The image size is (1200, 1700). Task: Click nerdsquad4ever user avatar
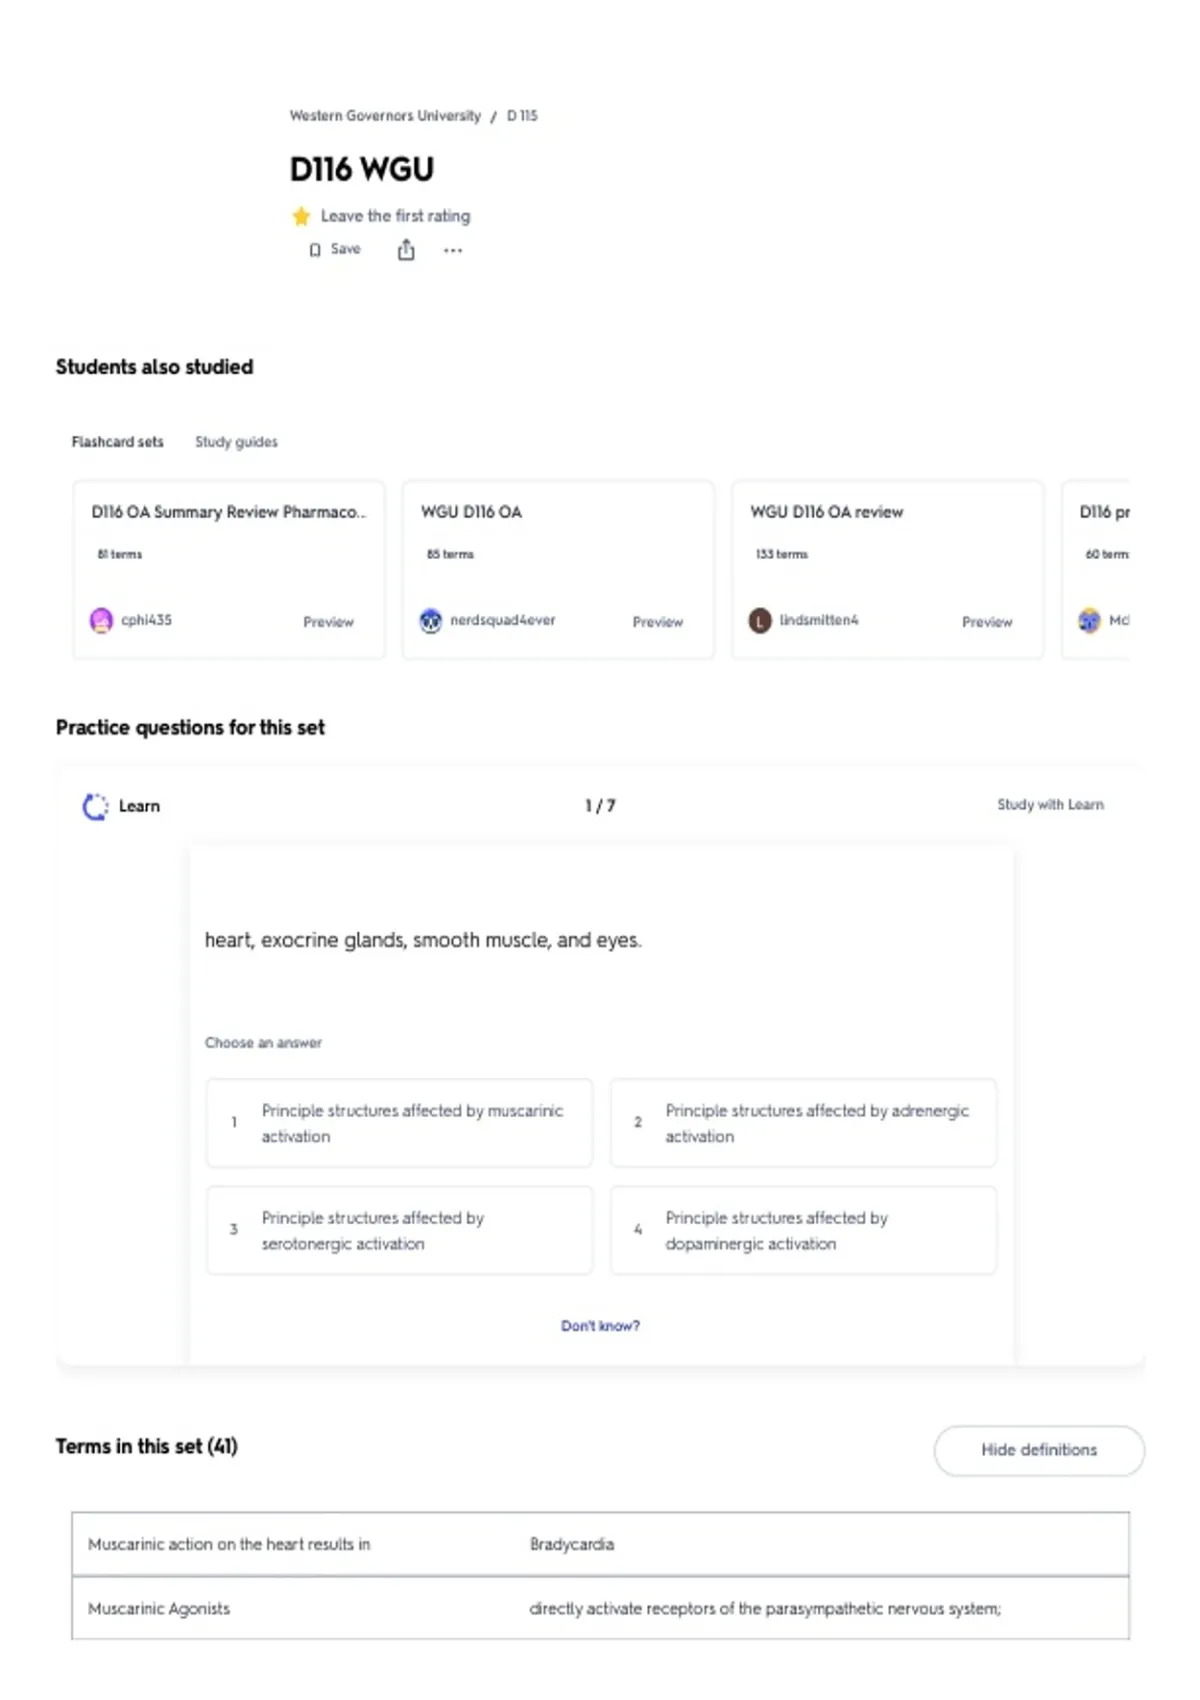430,621
